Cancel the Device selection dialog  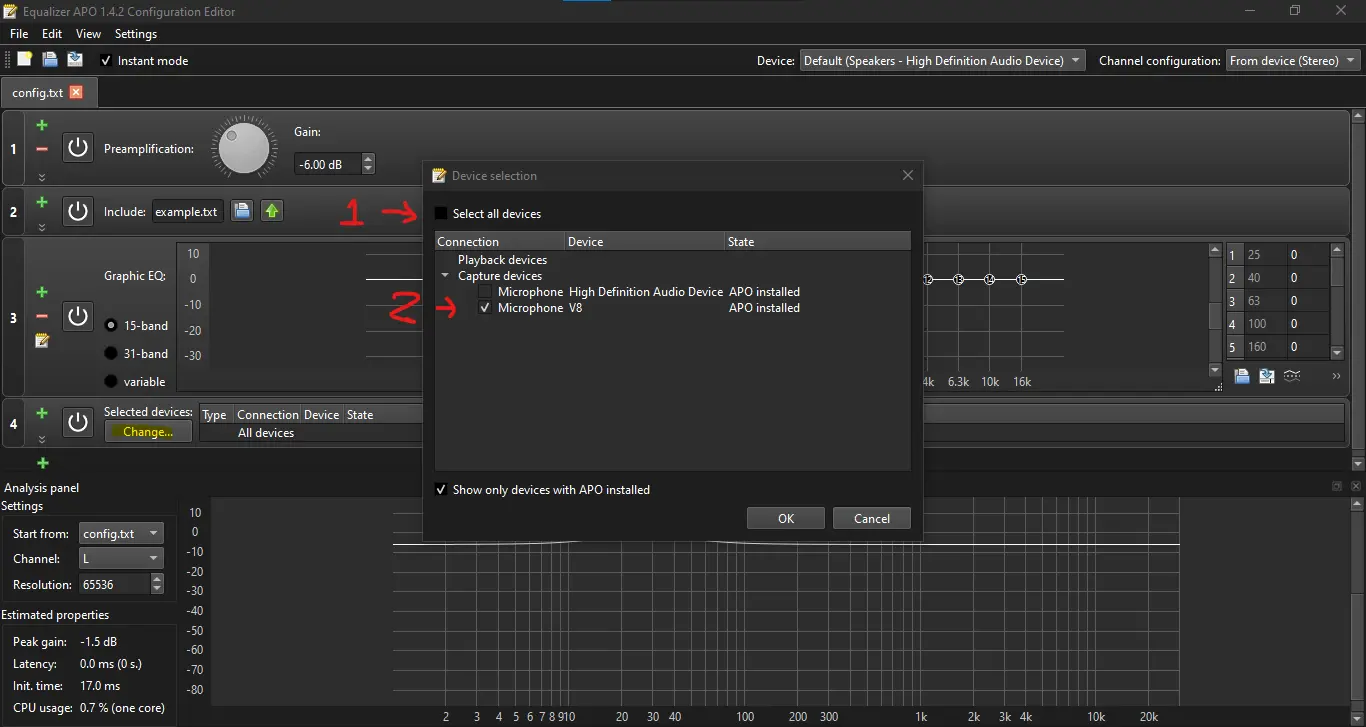point(872,518)
